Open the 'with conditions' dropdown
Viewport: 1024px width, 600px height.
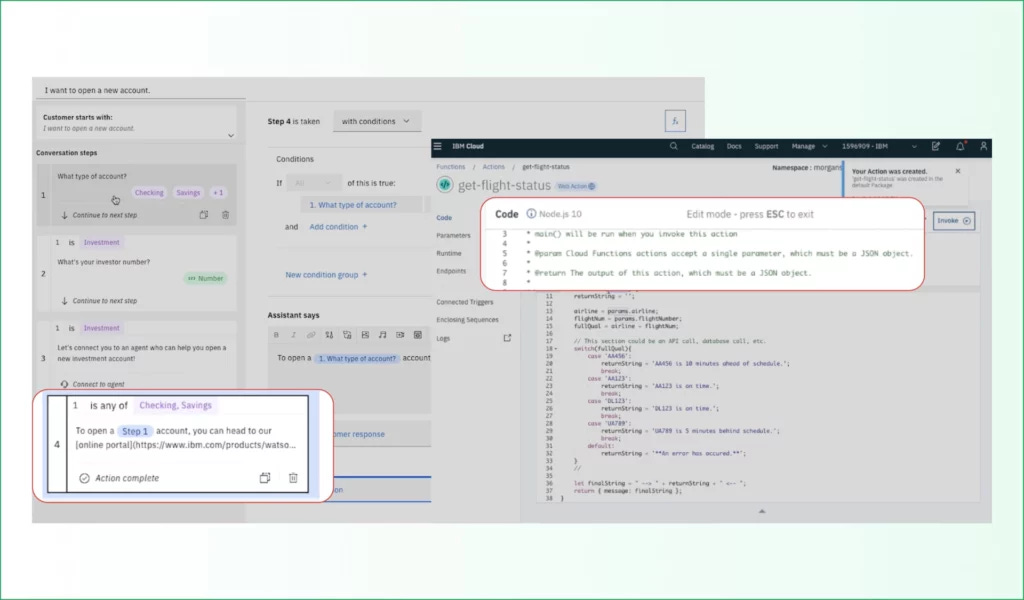pos(377,121)
